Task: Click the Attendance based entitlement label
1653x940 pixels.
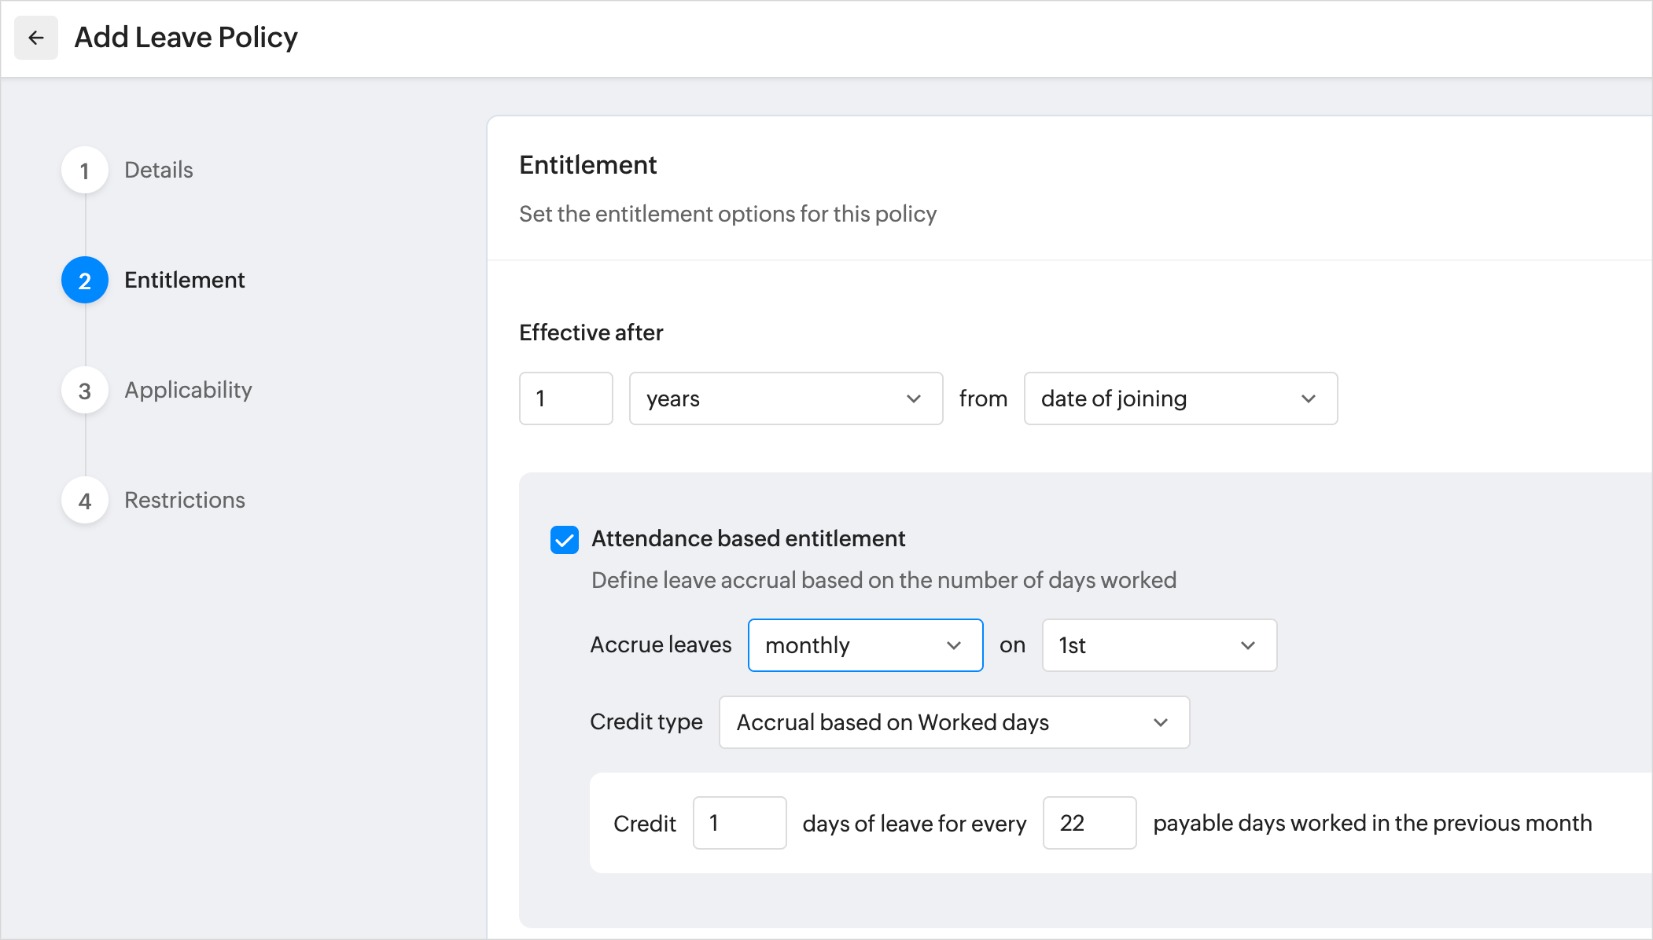Action: click(x=748, y=539)
